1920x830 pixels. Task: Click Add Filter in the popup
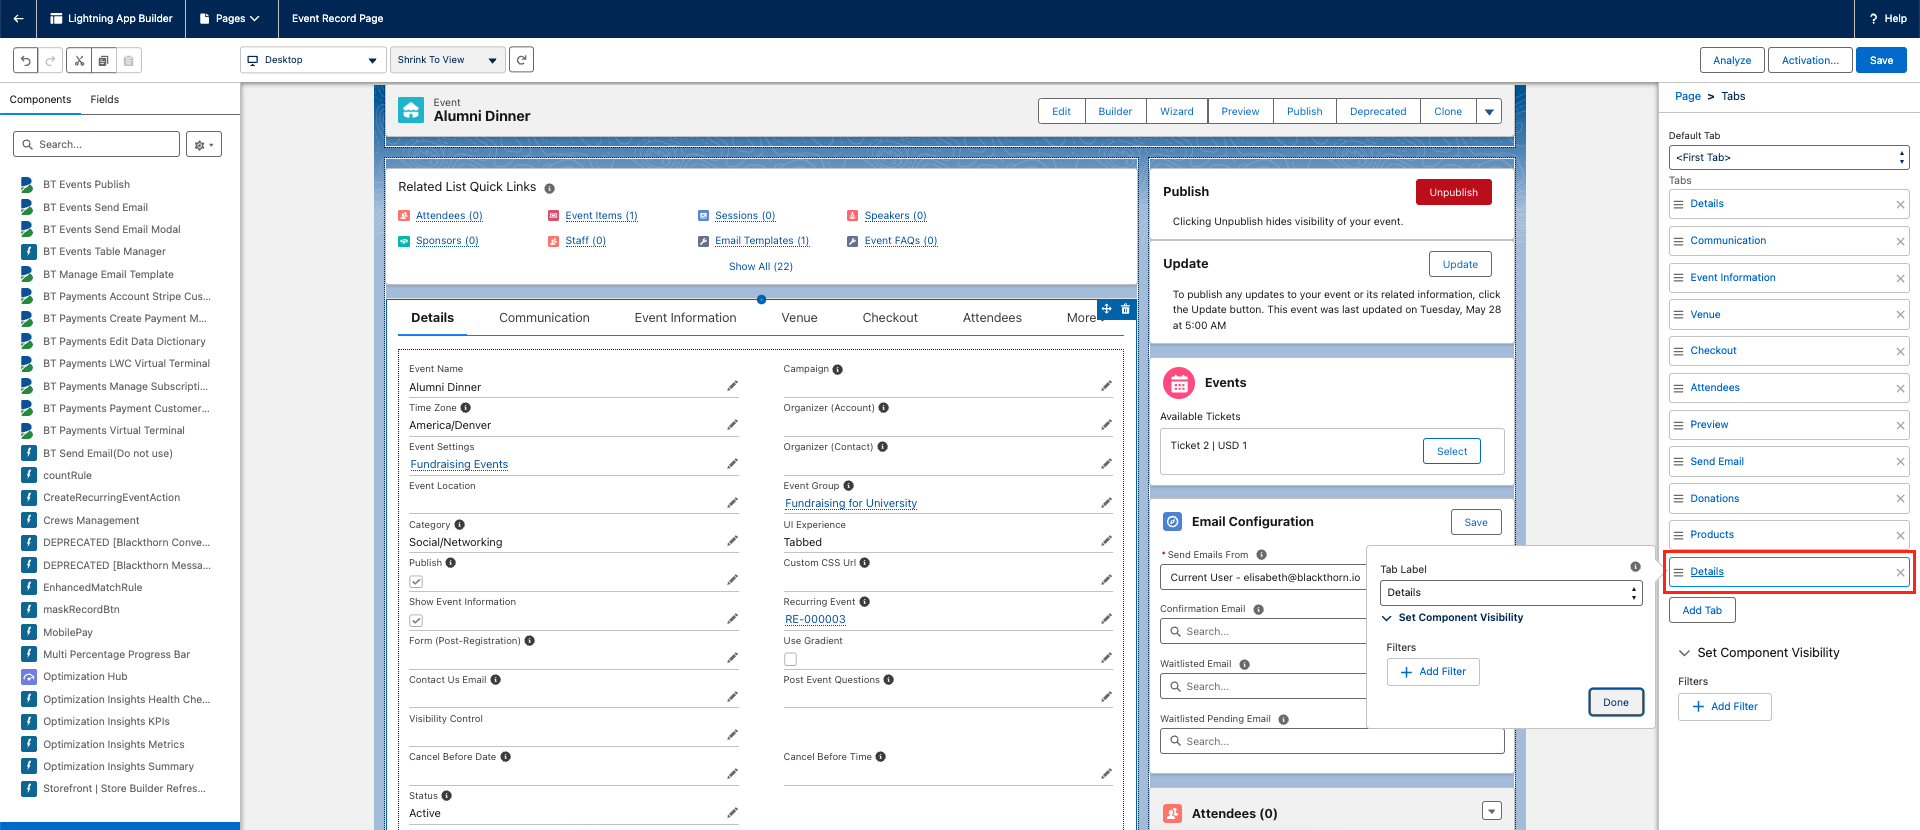[1433, 672]
